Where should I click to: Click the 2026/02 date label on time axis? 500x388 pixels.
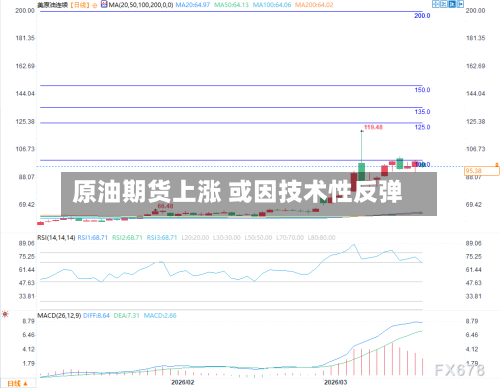(183, 382)
